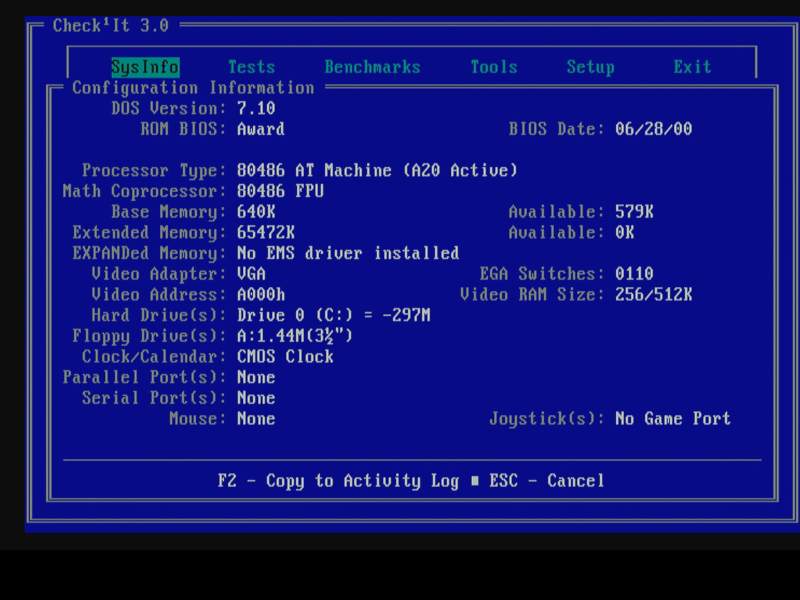The height and width of the screenshot is (600, 800).
Task: Select the extended memory value 65472K
Action: tap(266, 233)
